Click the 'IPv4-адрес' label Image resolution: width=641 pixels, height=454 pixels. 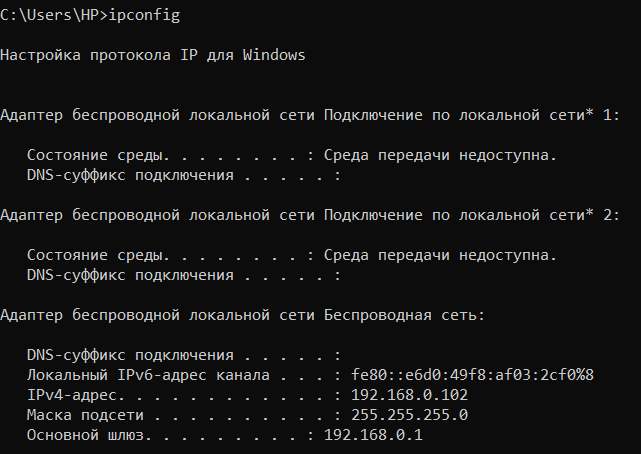click(72, 395)
